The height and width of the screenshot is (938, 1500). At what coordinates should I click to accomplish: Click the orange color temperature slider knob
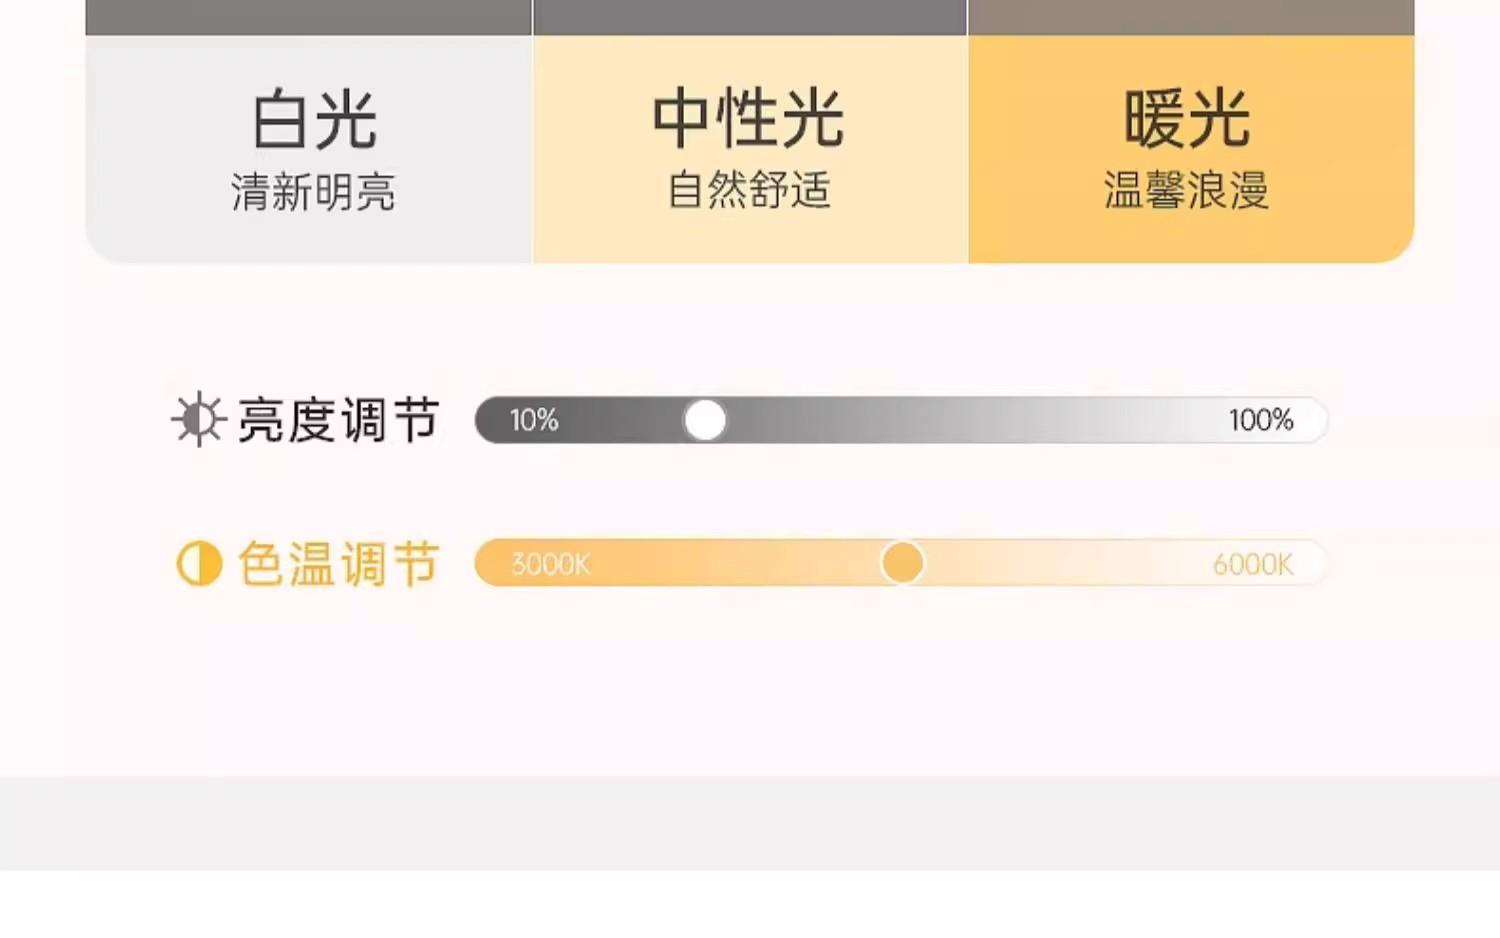tap(902, 563)
